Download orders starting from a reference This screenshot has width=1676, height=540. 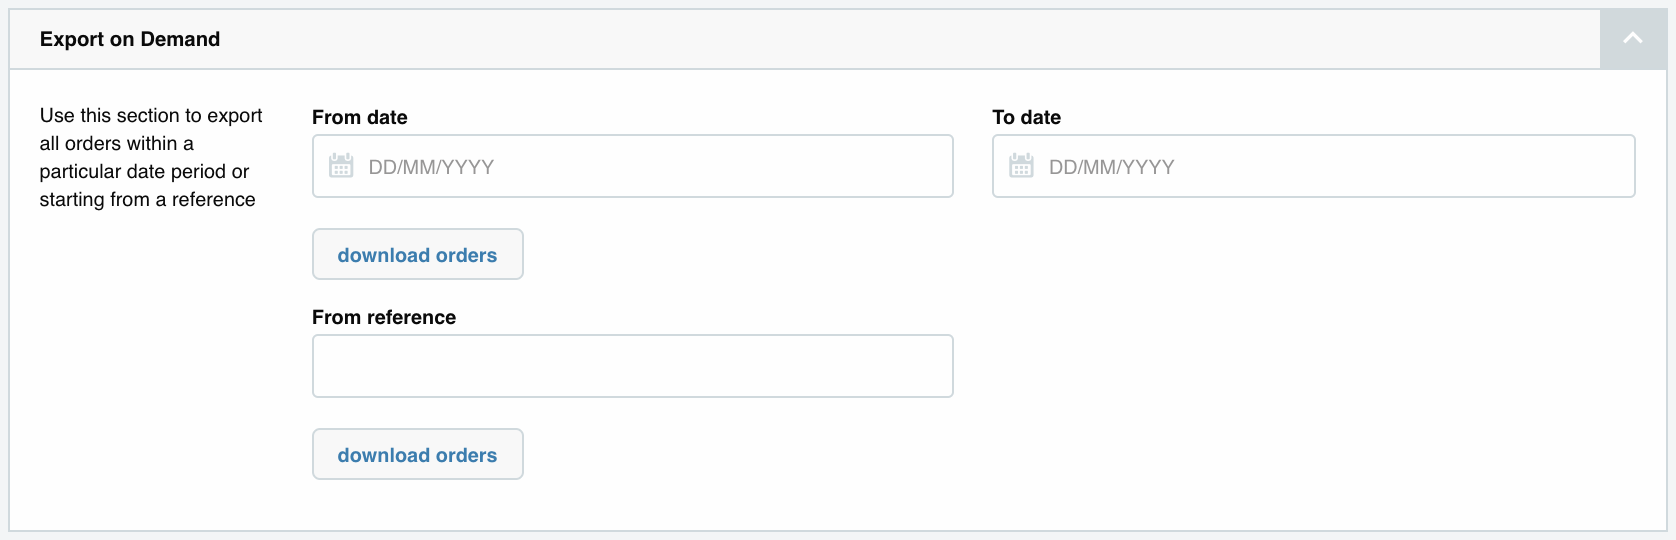click(x=417, y=454)
